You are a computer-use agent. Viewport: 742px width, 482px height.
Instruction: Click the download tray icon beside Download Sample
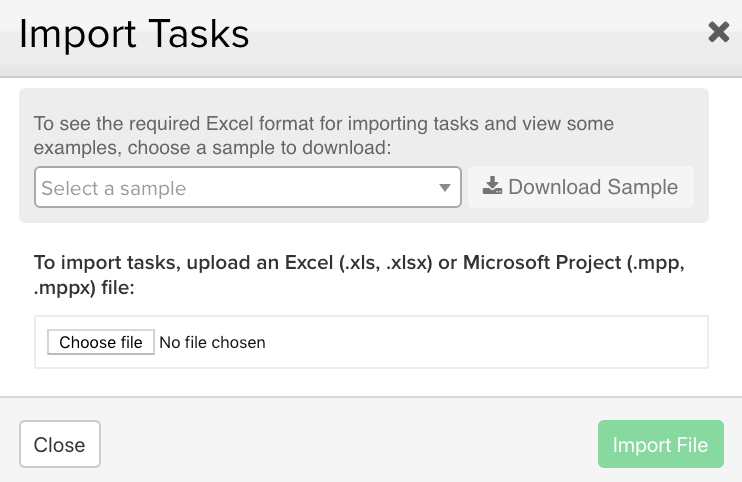pyautogui.click(x=492, y=186)
